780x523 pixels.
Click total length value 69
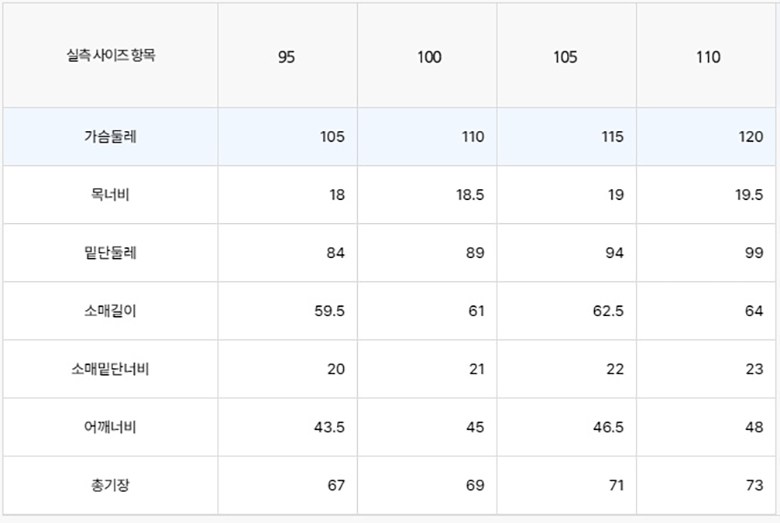(x=475, y=485)
